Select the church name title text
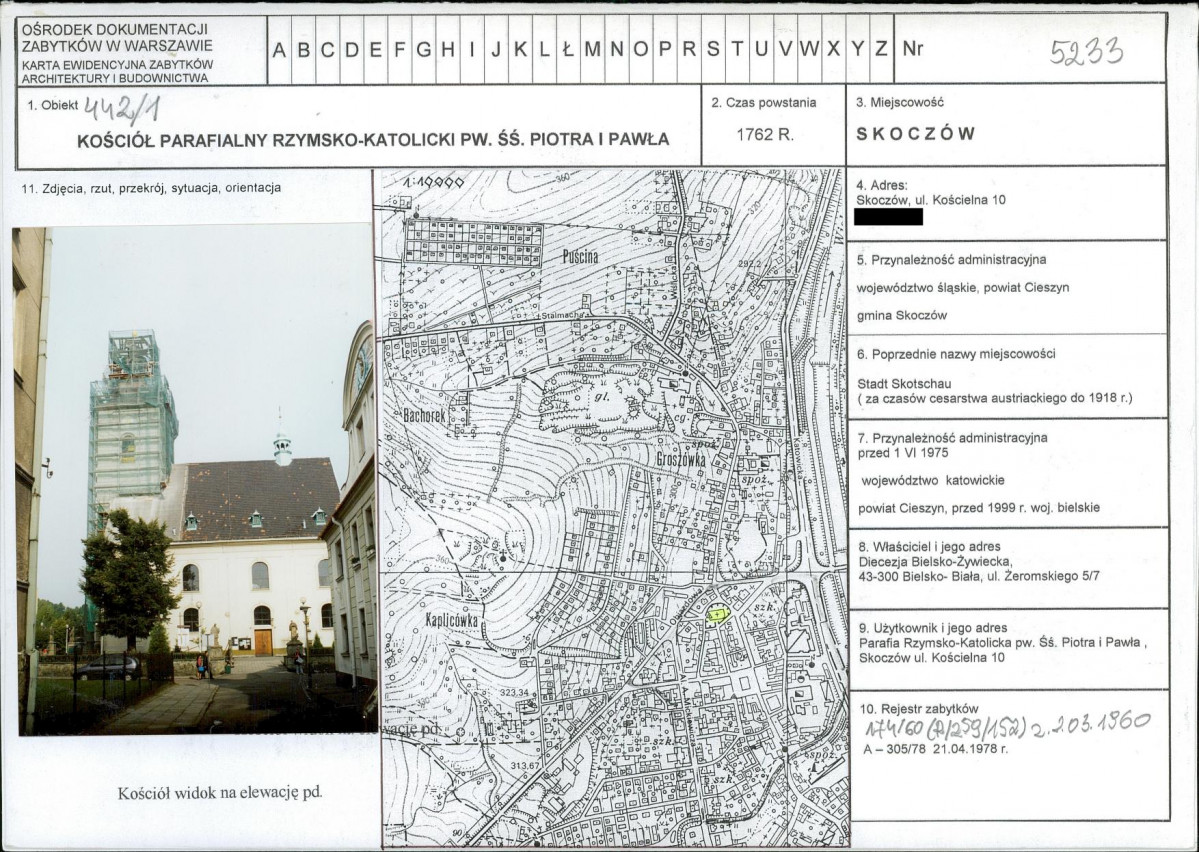 coord(373,139)
